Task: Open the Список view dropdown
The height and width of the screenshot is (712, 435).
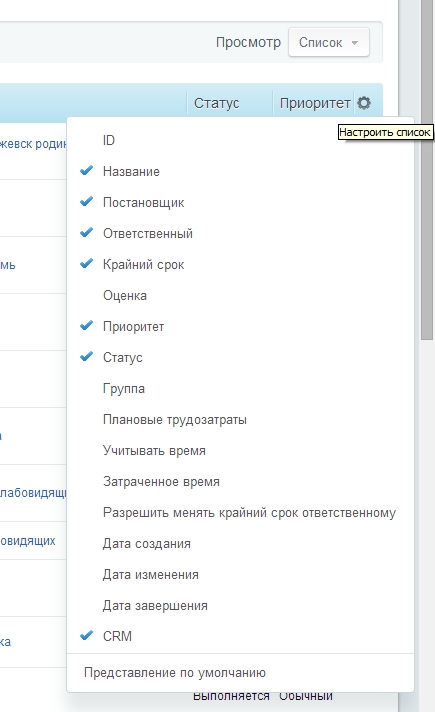Action: click(x=329, y=43)
